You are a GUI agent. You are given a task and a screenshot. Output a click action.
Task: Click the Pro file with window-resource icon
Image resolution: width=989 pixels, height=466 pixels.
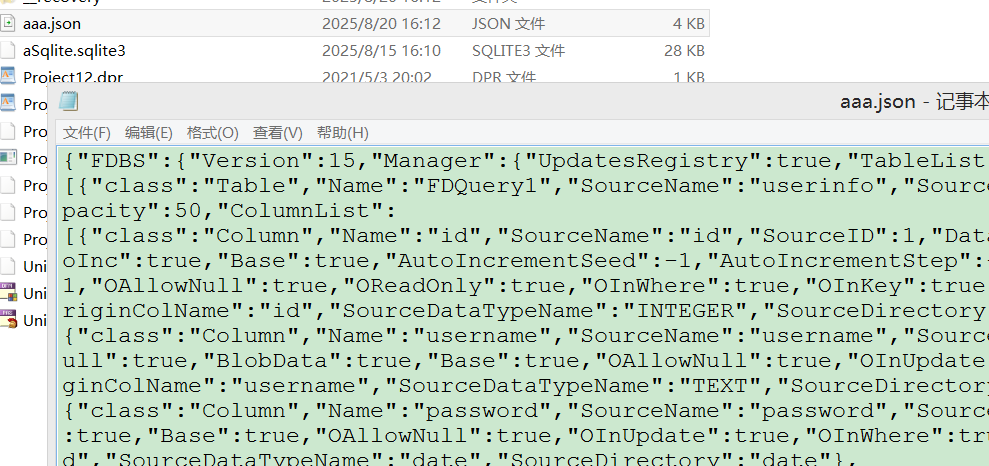click(8, 158)
